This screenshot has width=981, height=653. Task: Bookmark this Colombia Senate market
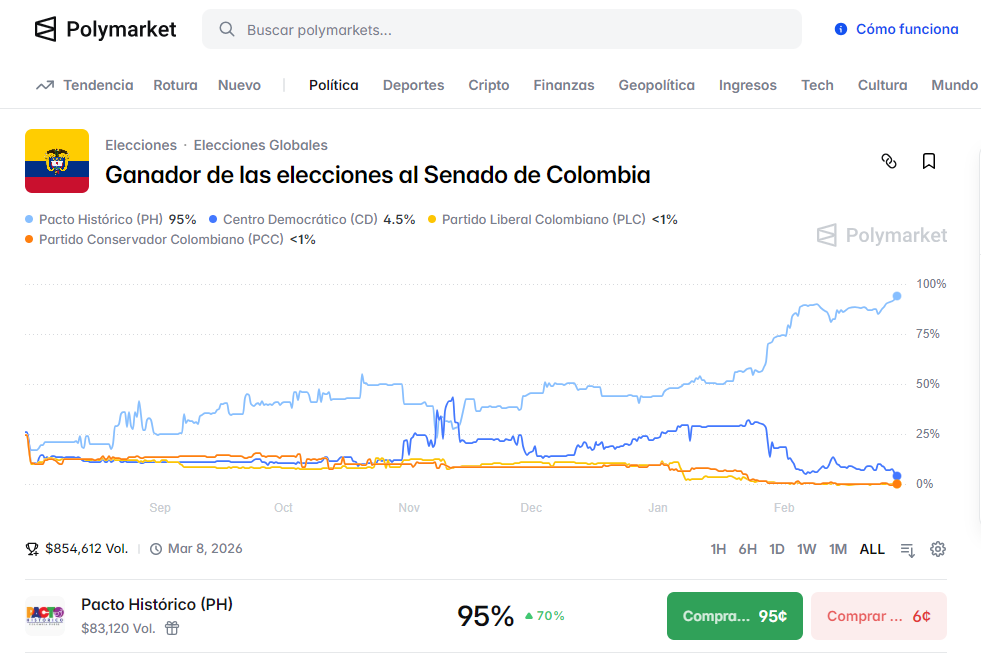pos(929,161)
